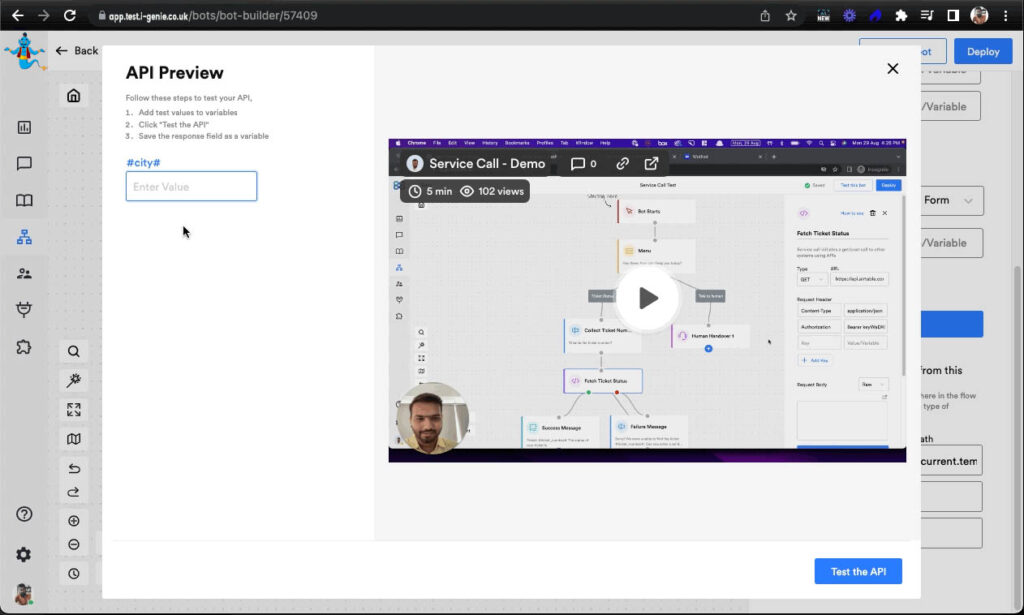
Task: Open the home icon on canvas
Action: pyautogui.click(x=73, y=96)
